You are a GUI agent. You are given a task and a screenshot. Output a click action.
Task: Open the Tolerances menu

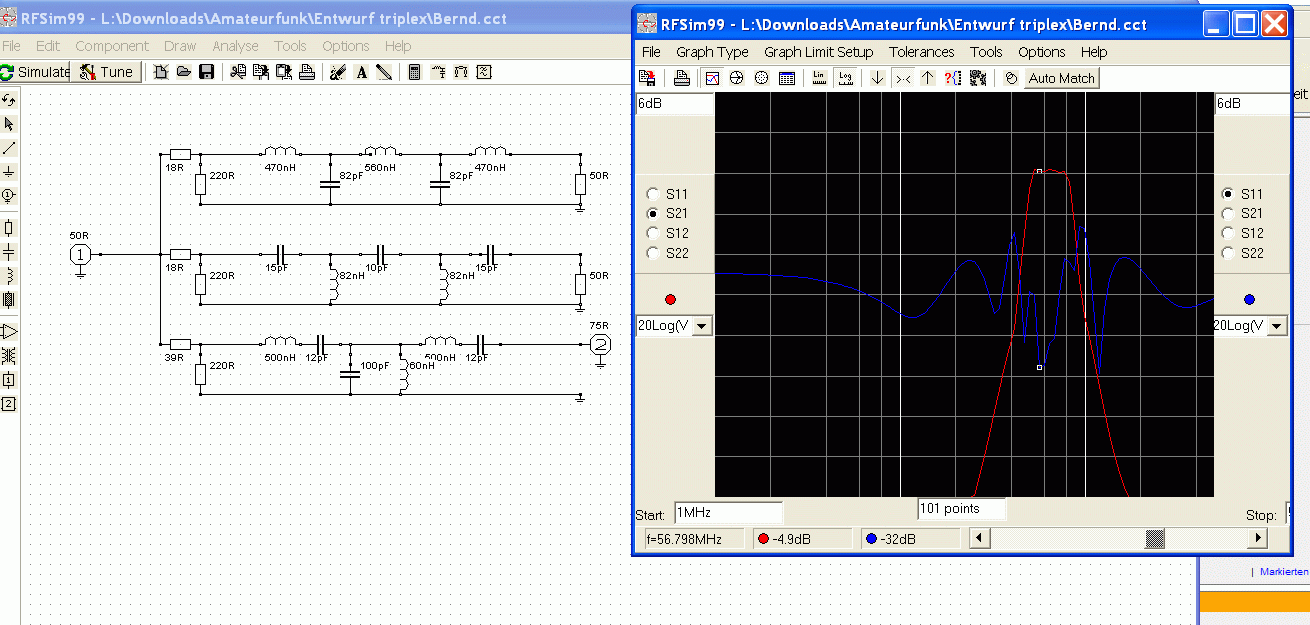921,52
